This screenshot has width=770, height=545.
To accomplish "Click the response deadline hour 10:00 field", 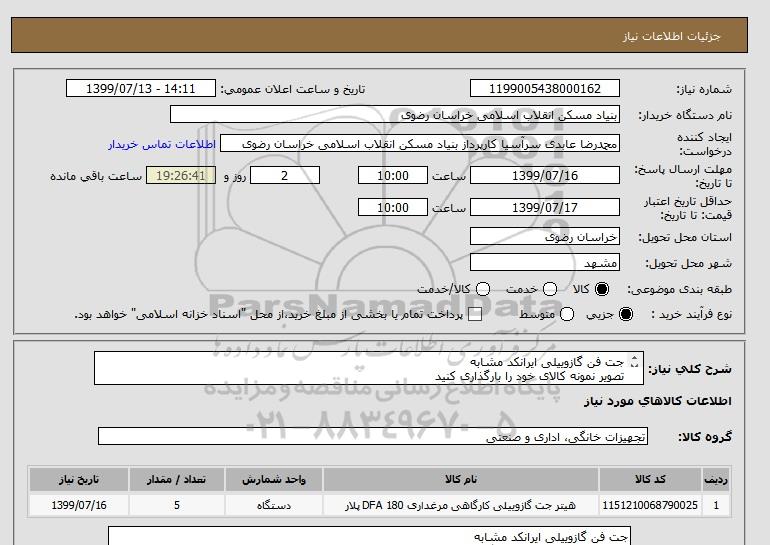I will 393,175.
